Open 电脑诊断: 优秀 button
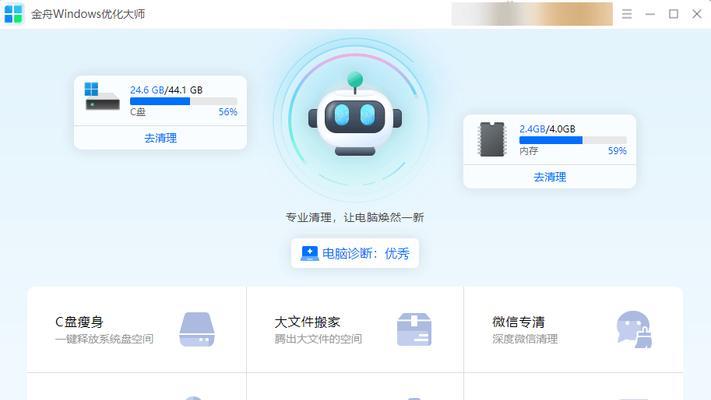Viewport: 711px width, 400px height. [x=355, y=253]
